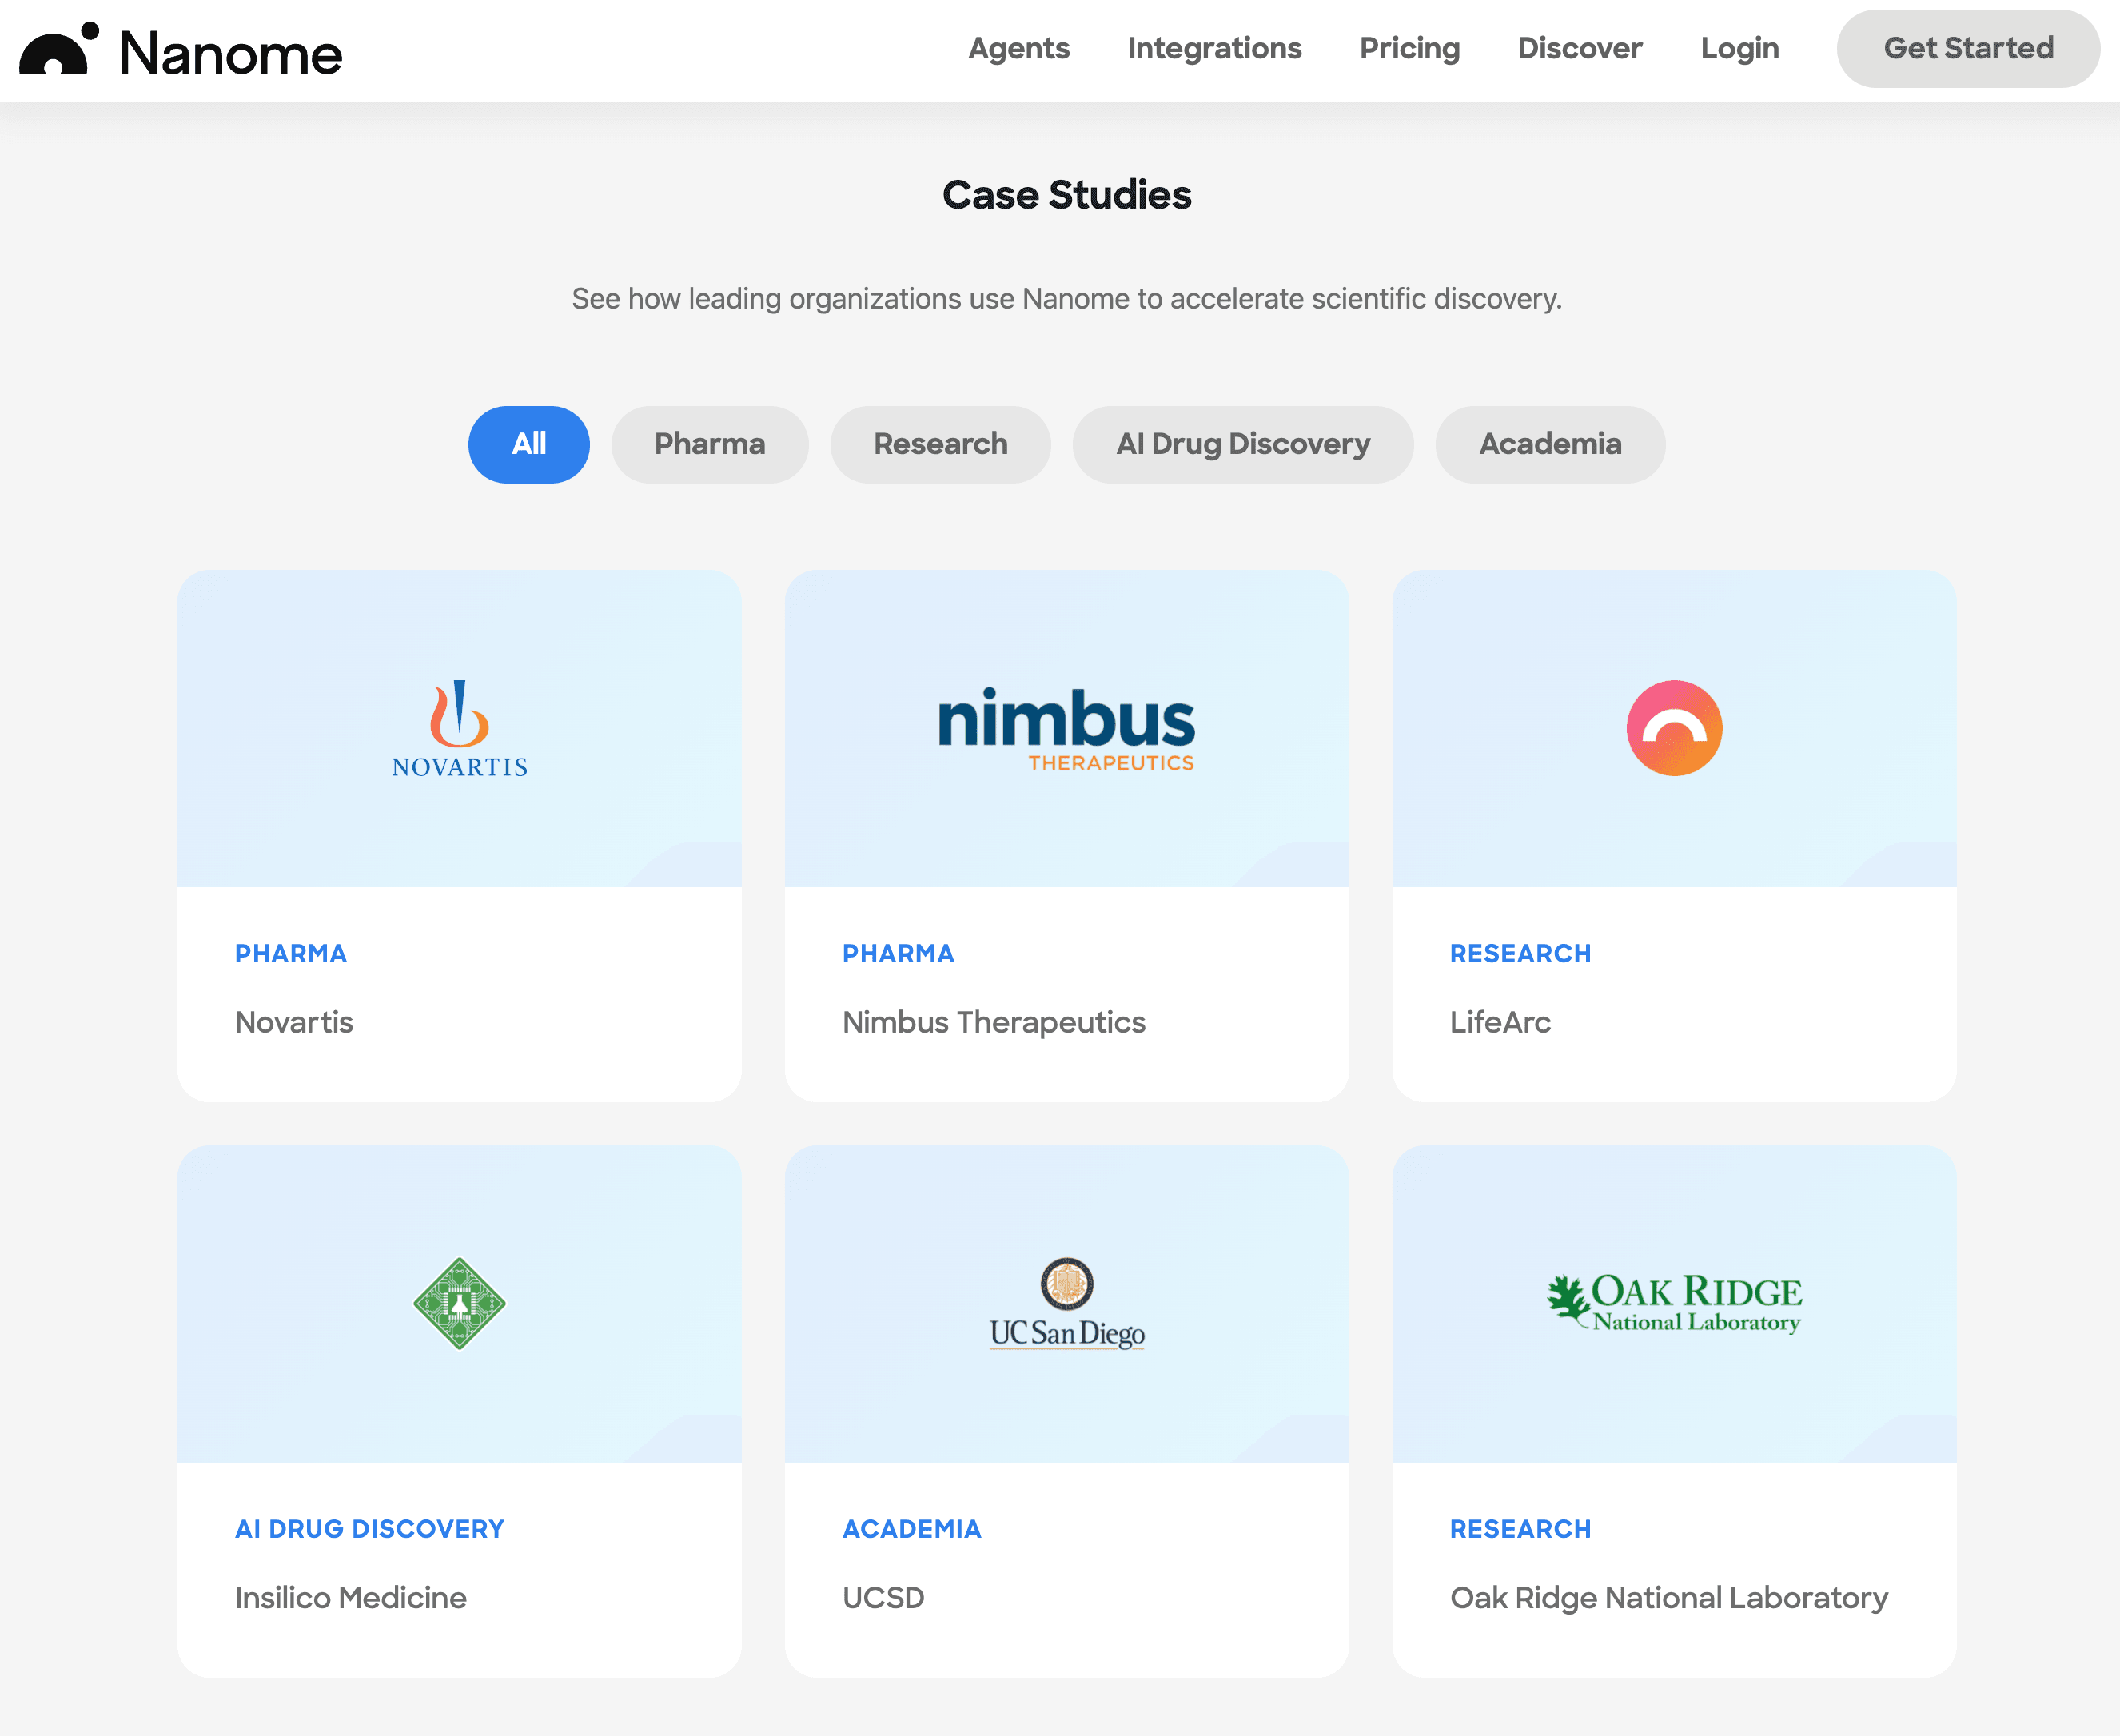The height and width of the screenshot is (1736, 2120).
Task: Navigate to the Integrations page
Action: 1214,48
